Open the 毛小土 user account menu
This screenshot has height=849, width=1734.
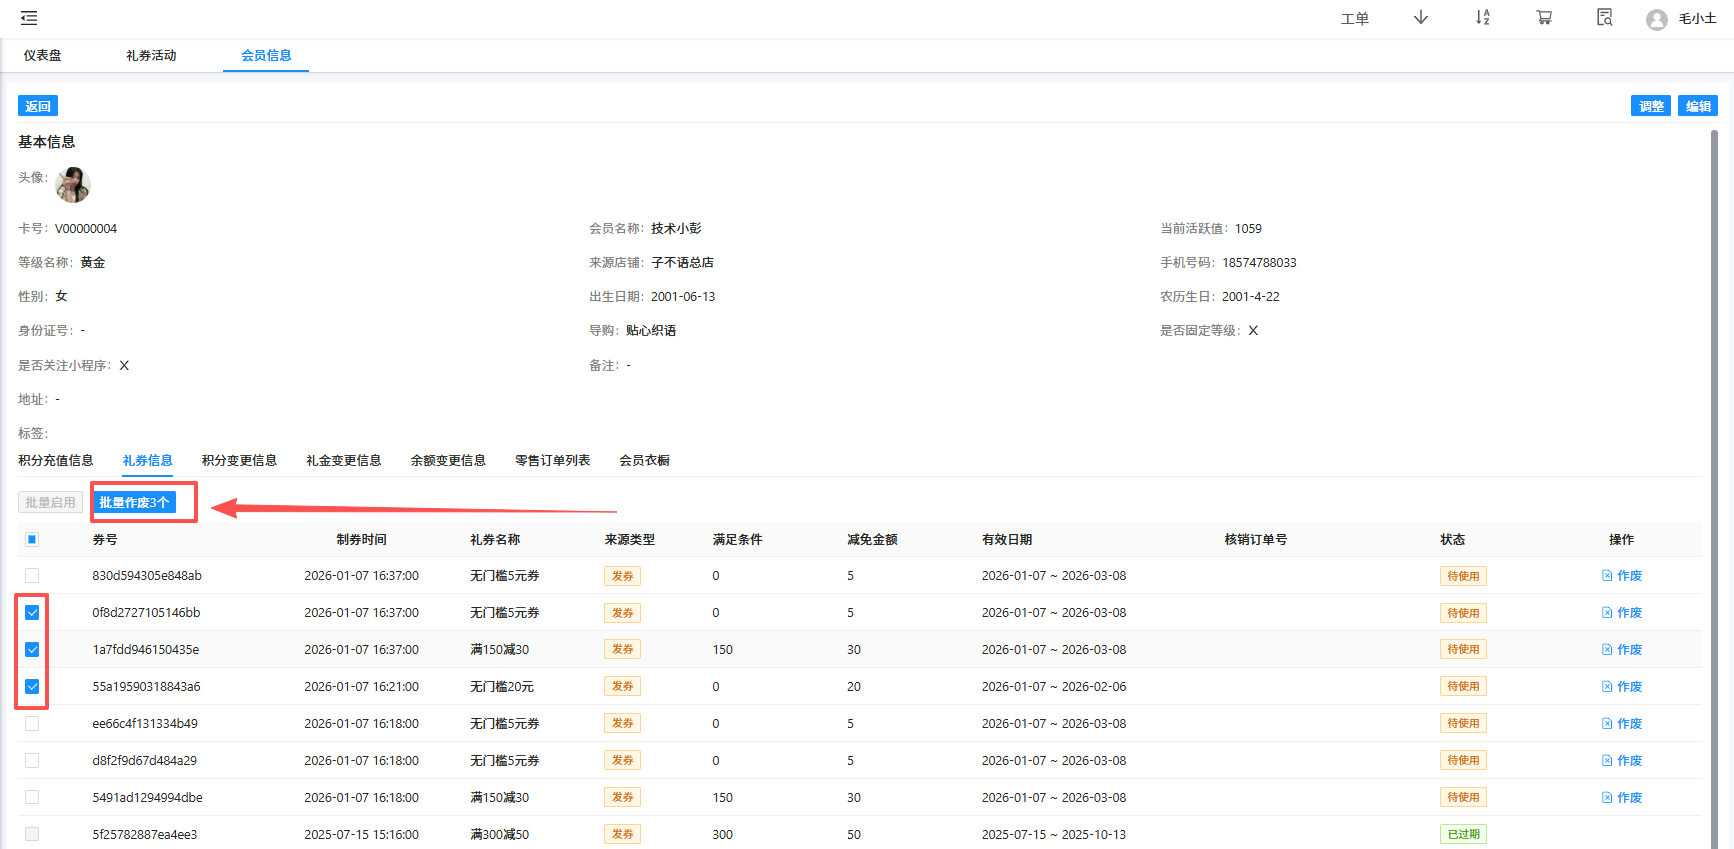(1697, 19)
